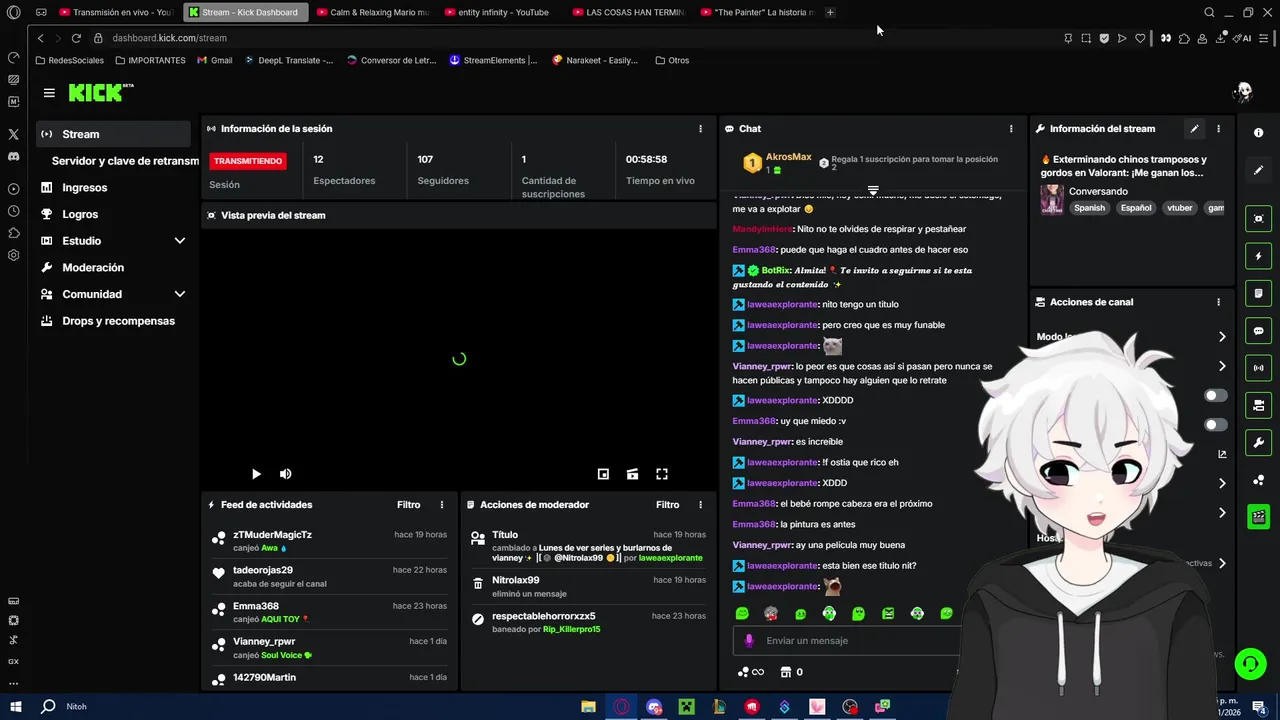The width and height of the screenshot is (1280, 720).
Task: Click the address bar dashboard.kick.com/stream
Action: pyautogui.click(x=170, y=38)
